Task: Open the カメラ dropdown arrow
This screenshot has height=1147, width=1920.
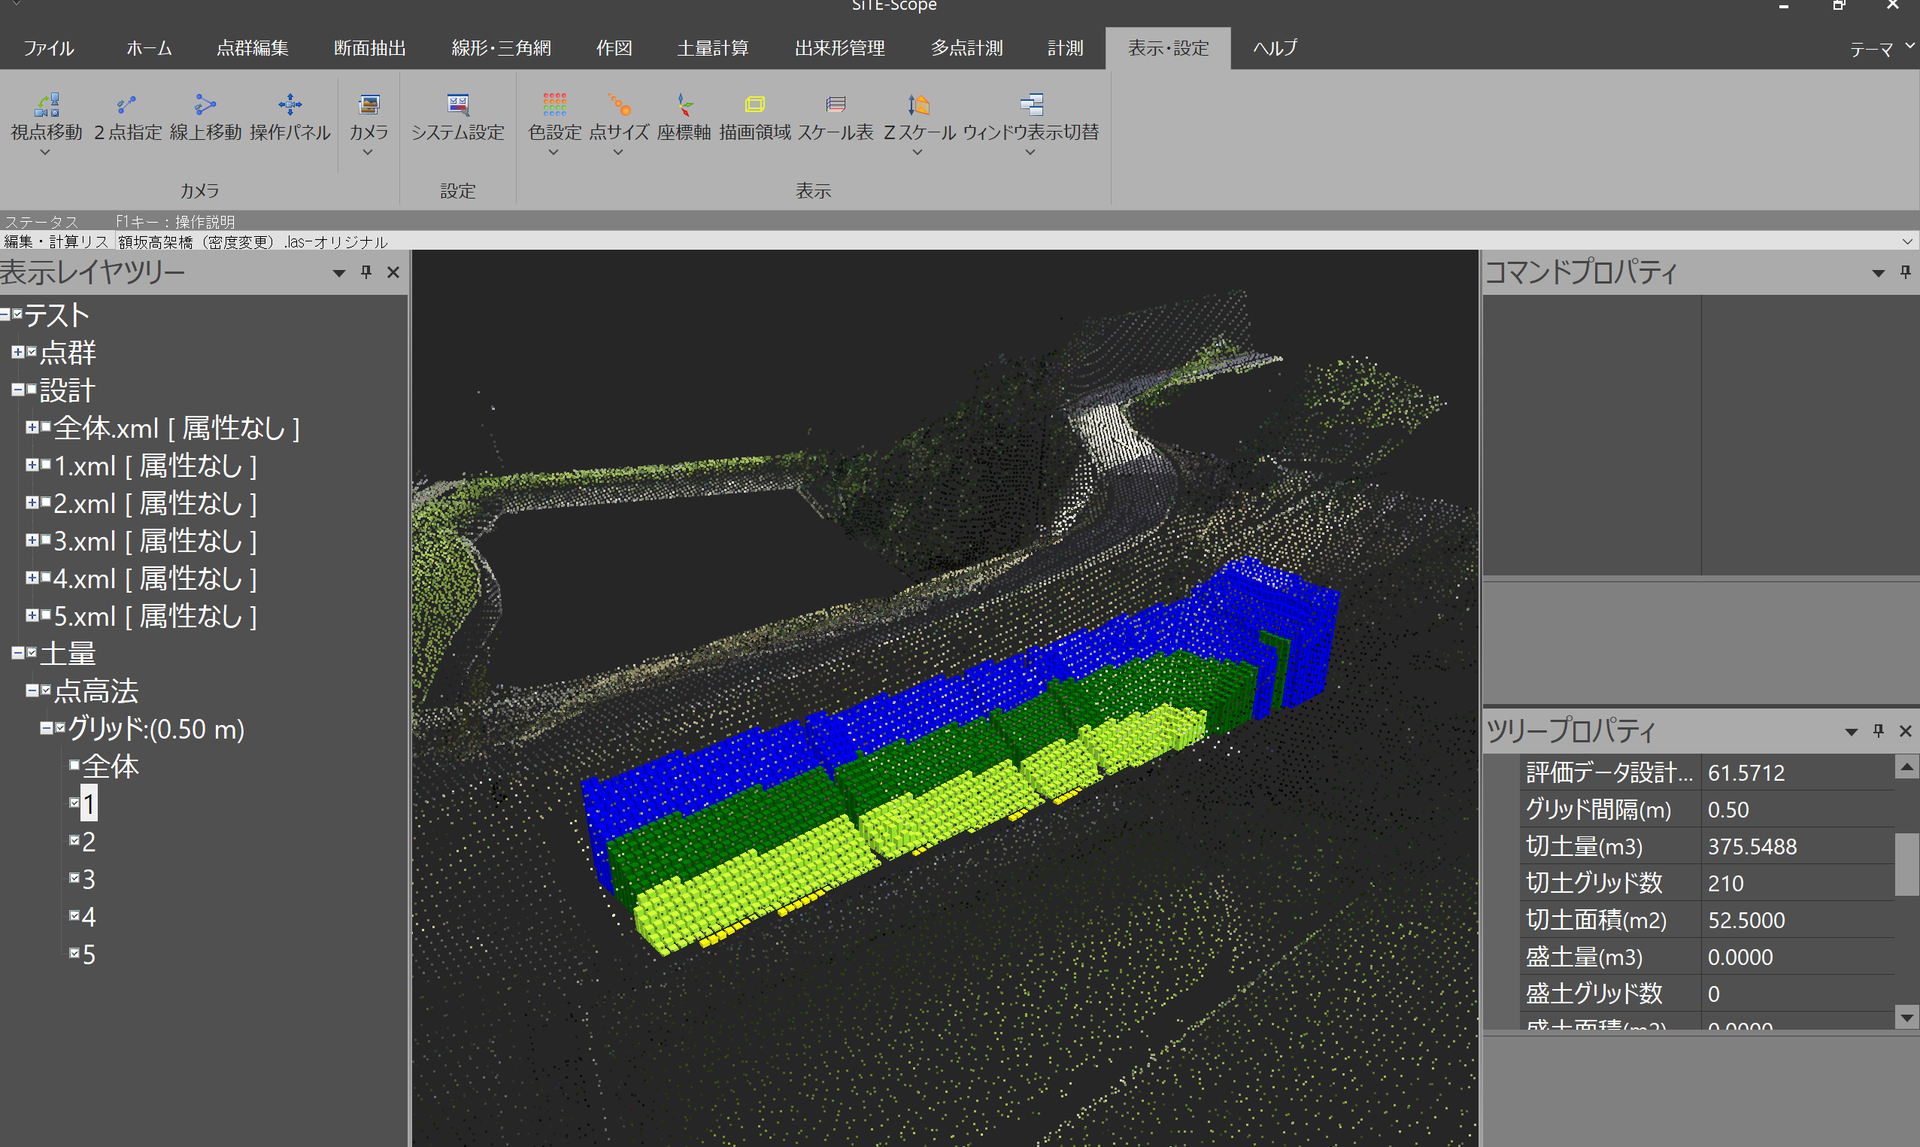Action: [368, 153]
